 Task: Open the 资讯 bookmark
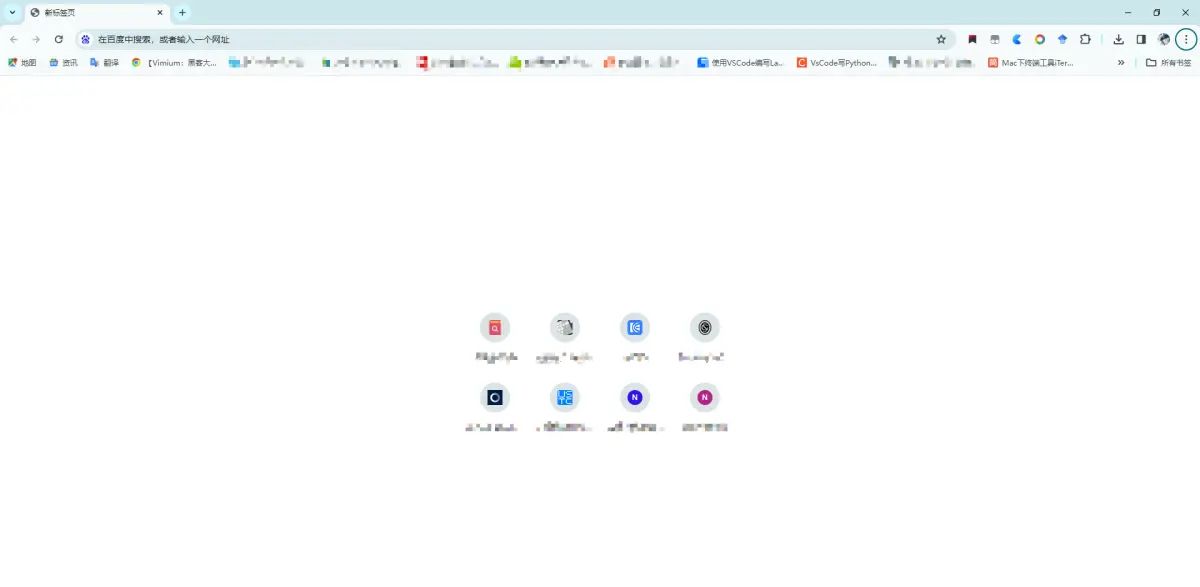(63, 62)
